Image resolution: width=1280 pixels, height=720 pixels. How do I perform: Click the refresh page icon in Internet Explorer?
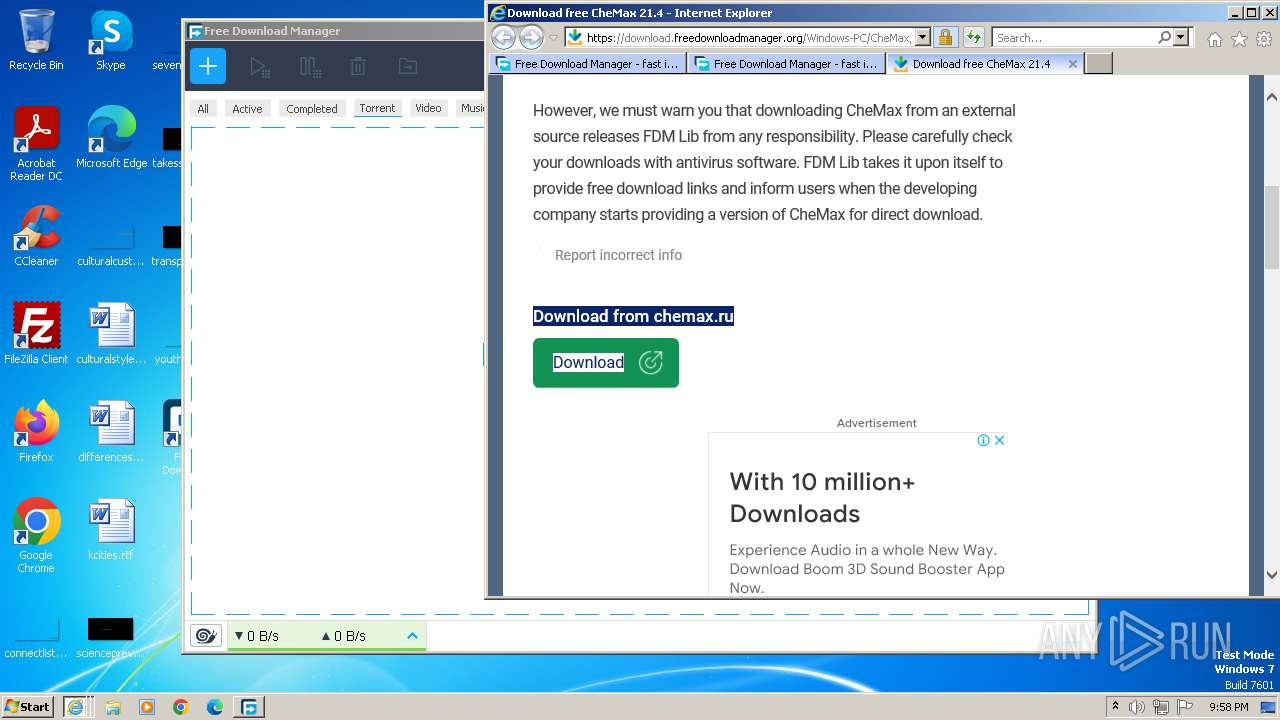click(973, 38)
